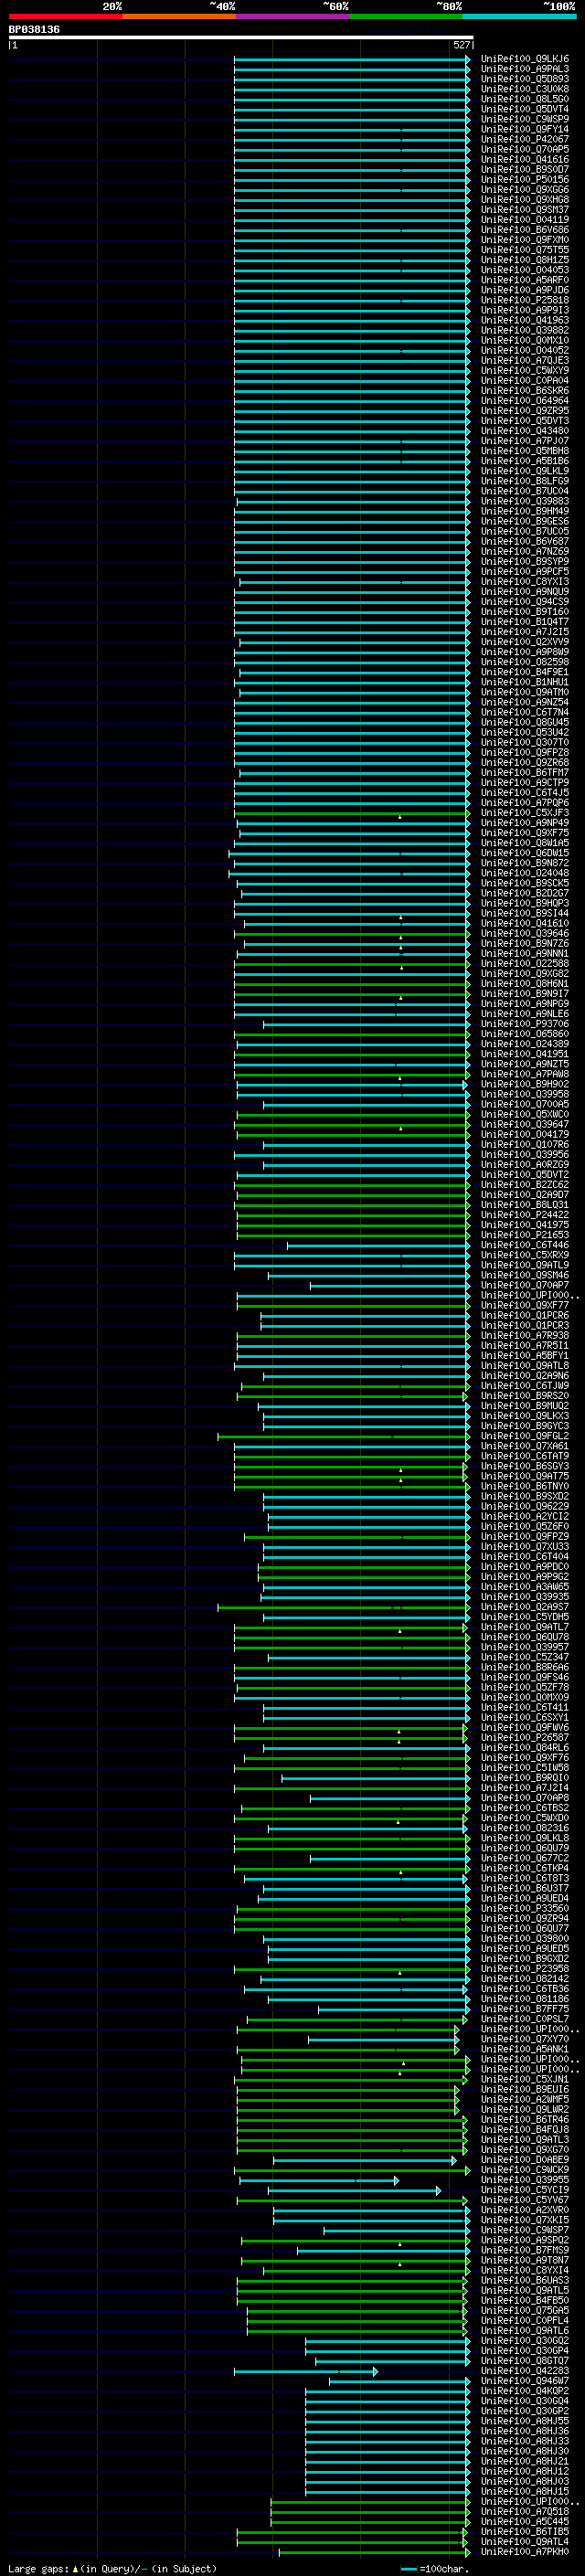Screen dimensions: 585x2576
Task: Click hit label UniRef100_Q43480
Action: (x=525, y=431)
